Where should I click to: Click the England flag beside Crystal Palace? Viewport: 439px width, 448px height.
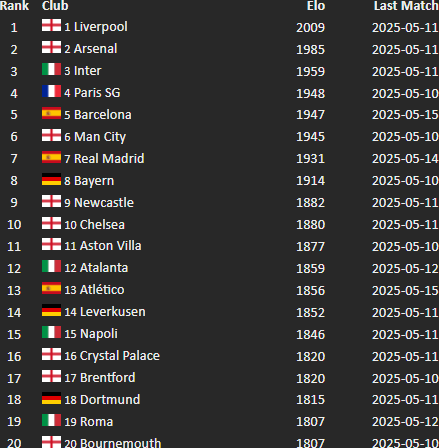51,354
